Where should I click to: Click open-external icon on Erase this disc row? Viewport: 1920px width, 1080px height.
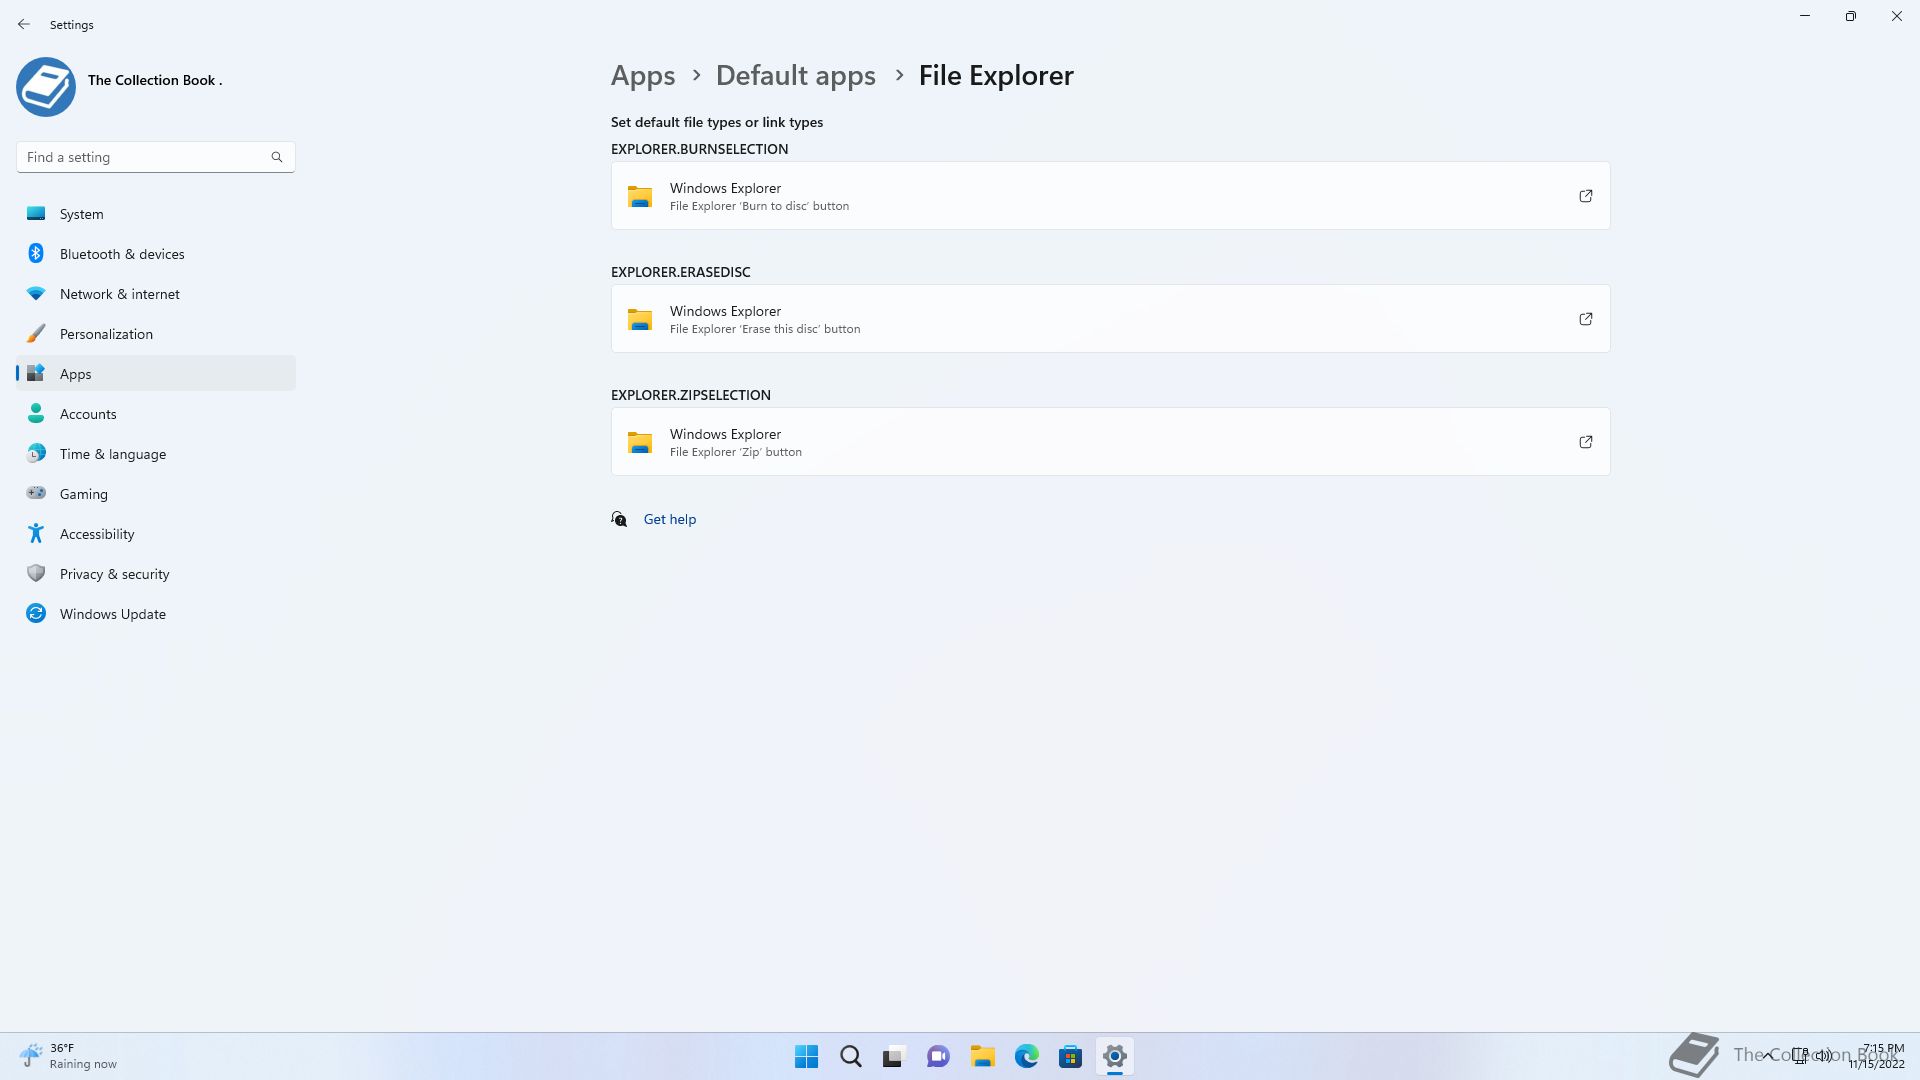[1586, 319]
